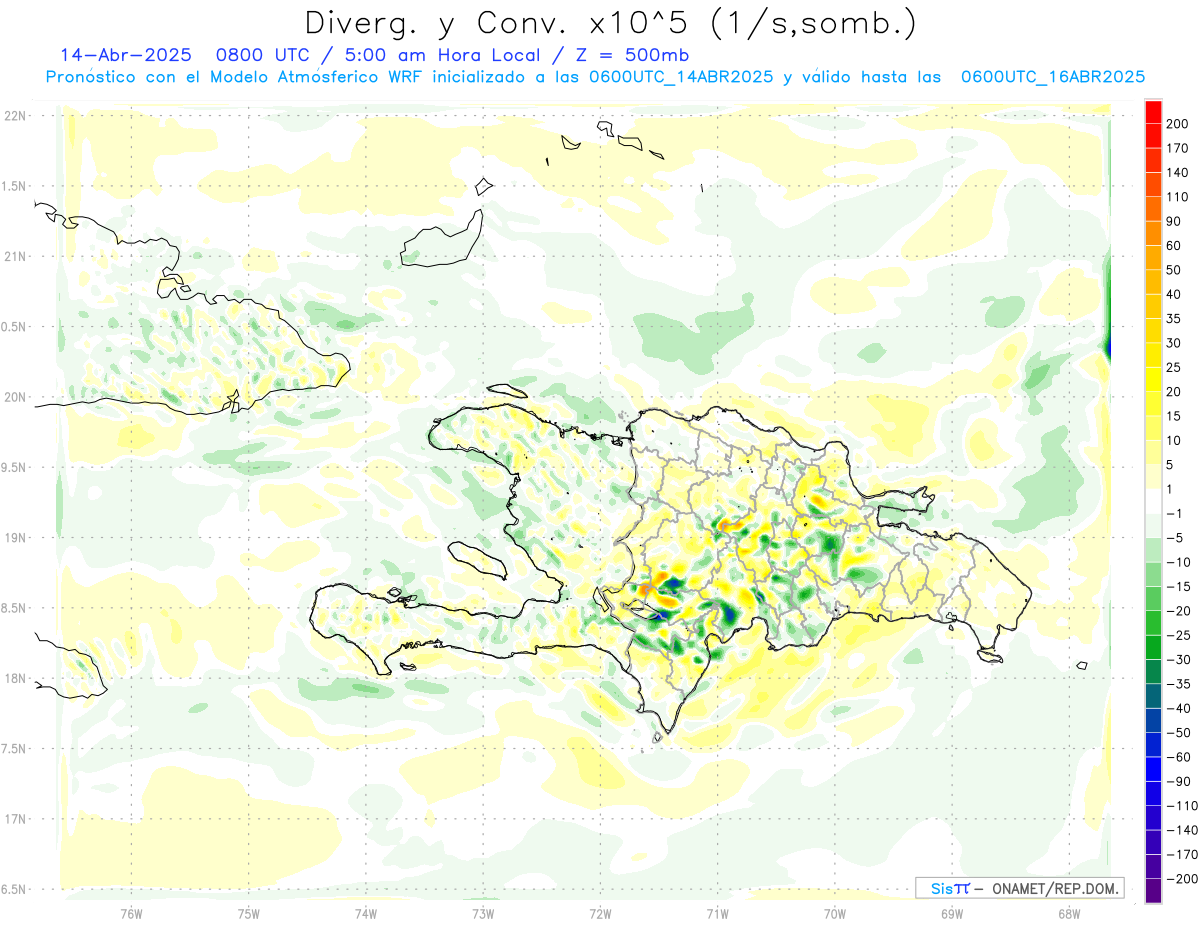The height and width of the screenshot is (927, 1200).
Task: Click the positive colorbar value '40'
Action: [1175, 294]
